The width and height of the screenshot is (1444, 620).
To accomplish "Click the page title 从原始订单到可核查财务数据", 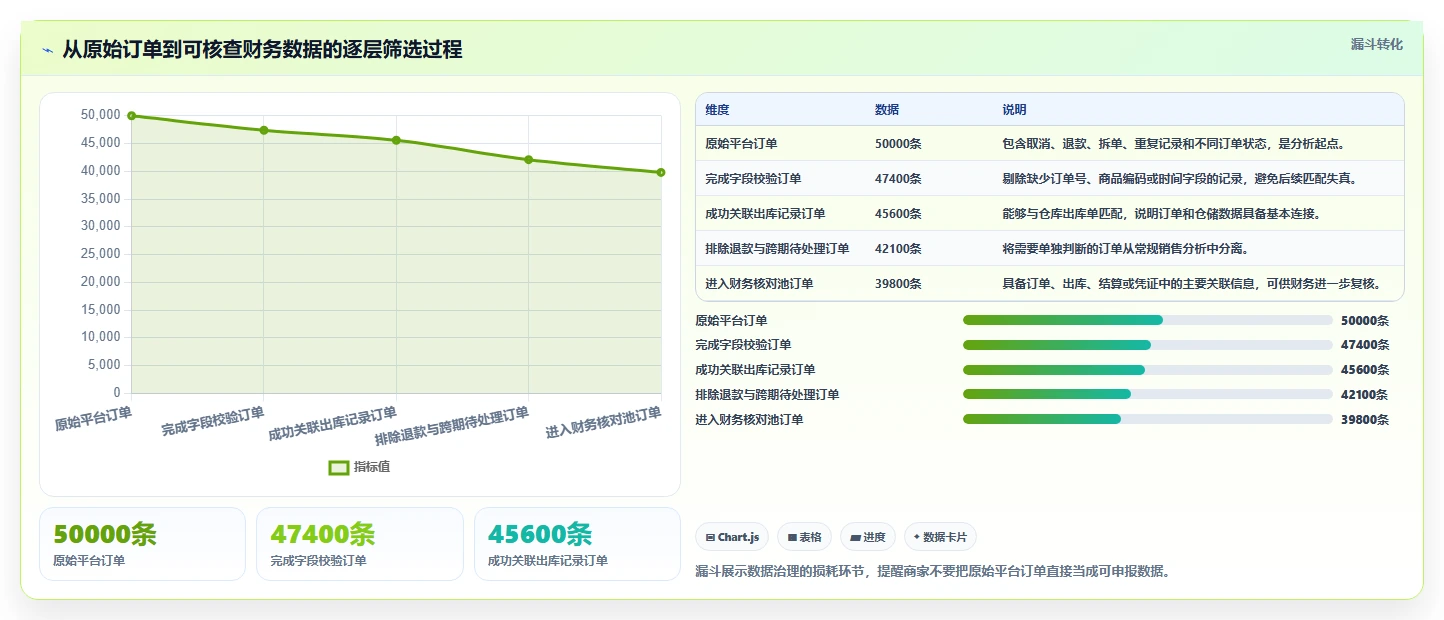I will coord(262,49).
